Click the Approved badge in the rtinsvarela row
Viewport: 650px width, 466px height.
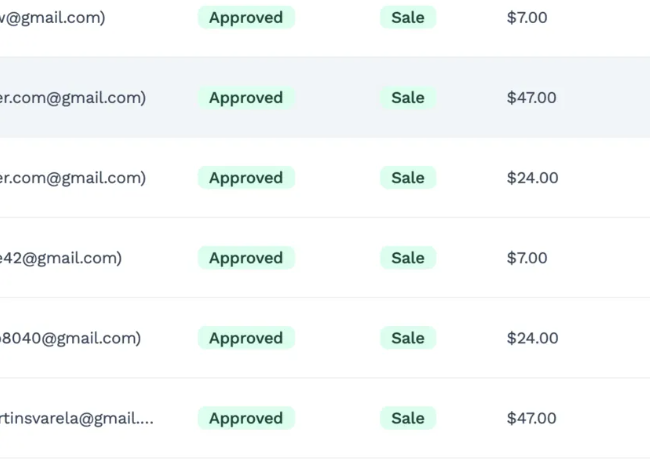[x=246, y=418]
